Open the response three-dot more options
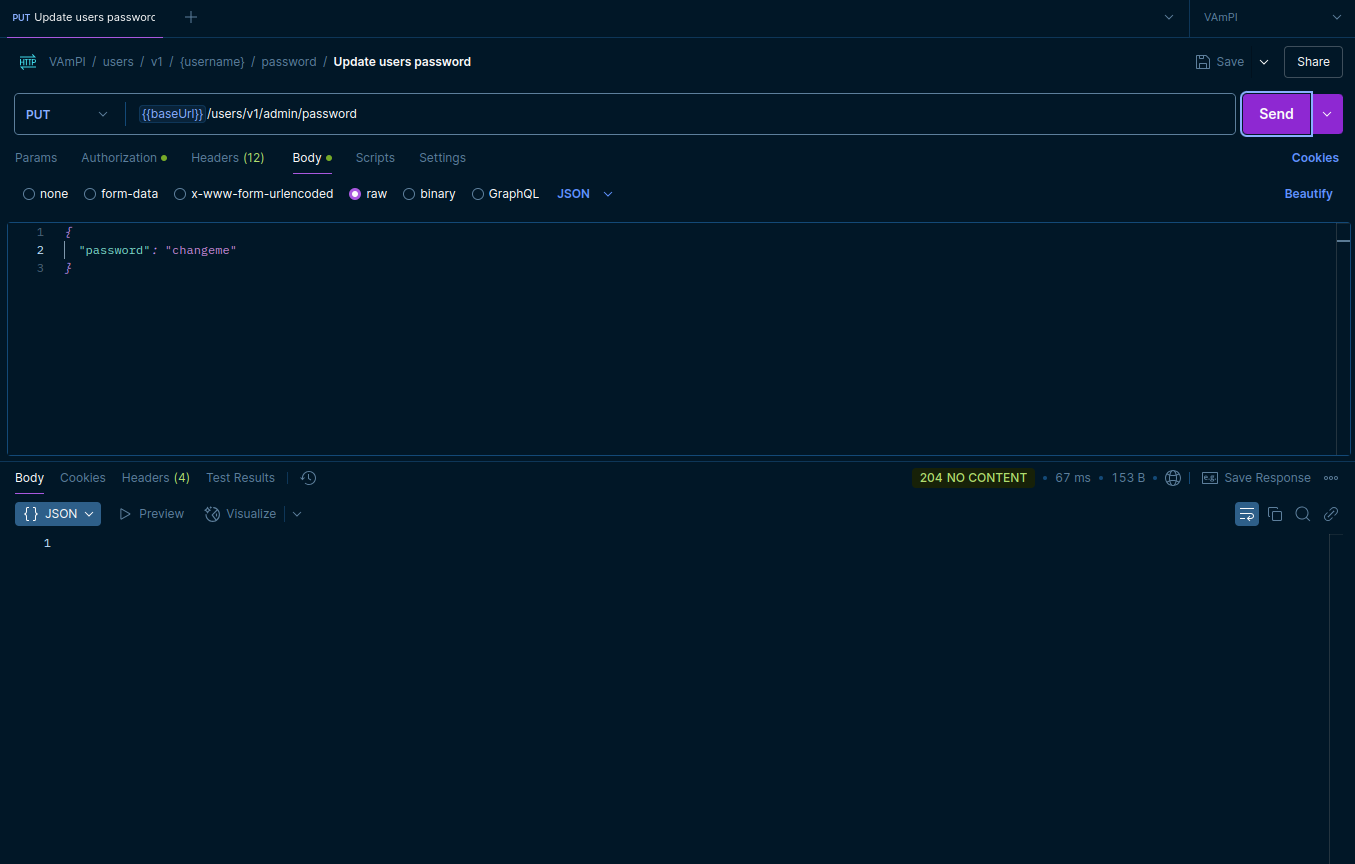Viewport: 1355px width, 864px height. [x=1331, y=478]
